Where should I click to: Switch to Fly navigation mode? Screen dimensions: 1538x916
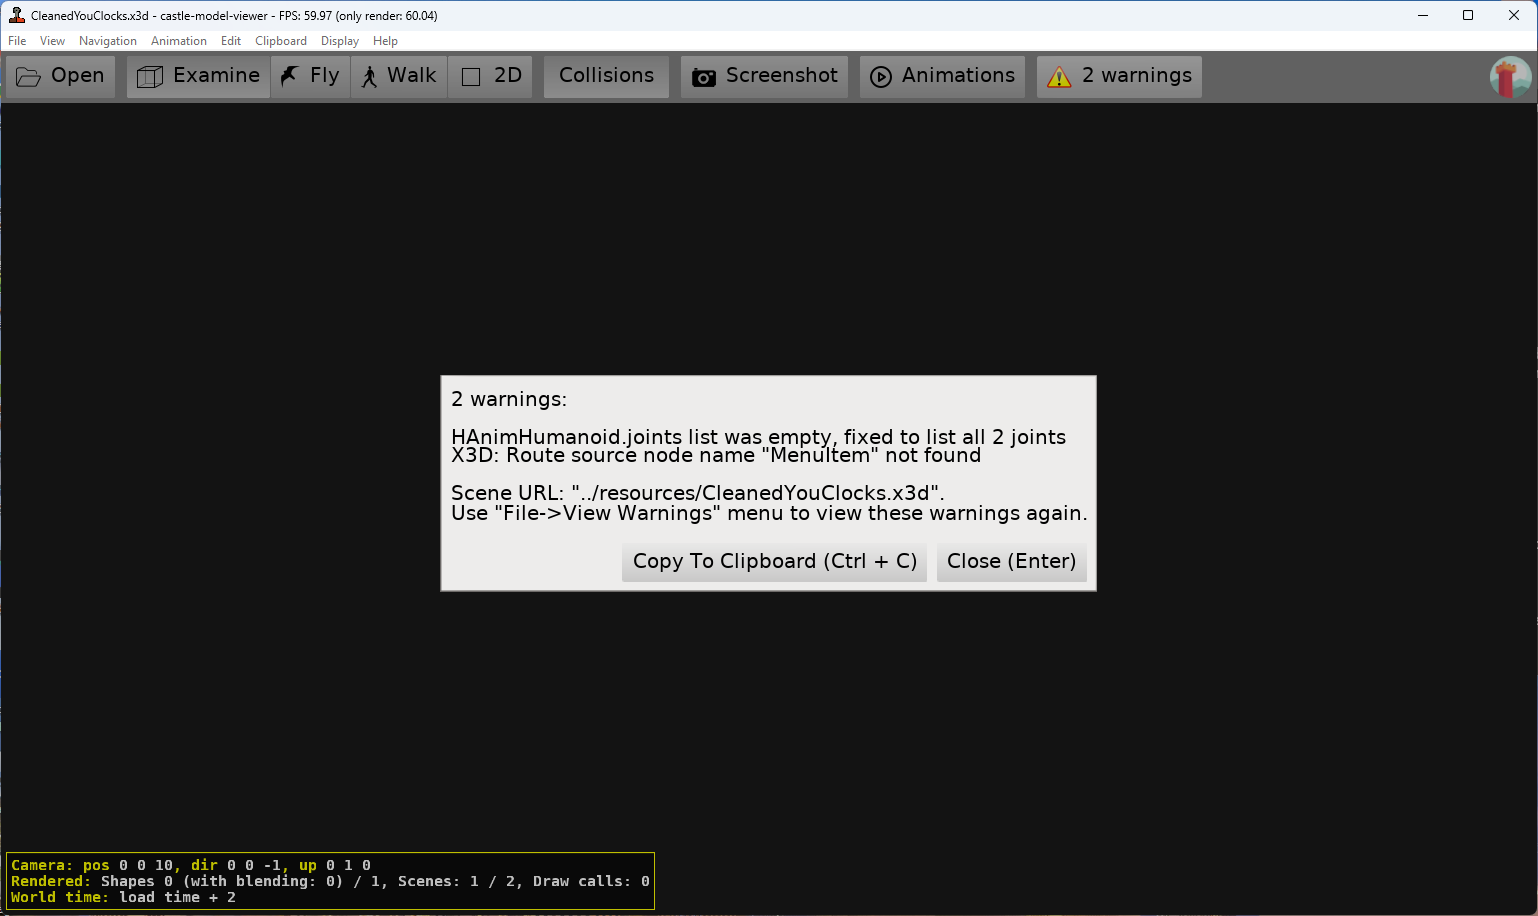point(310,76)
